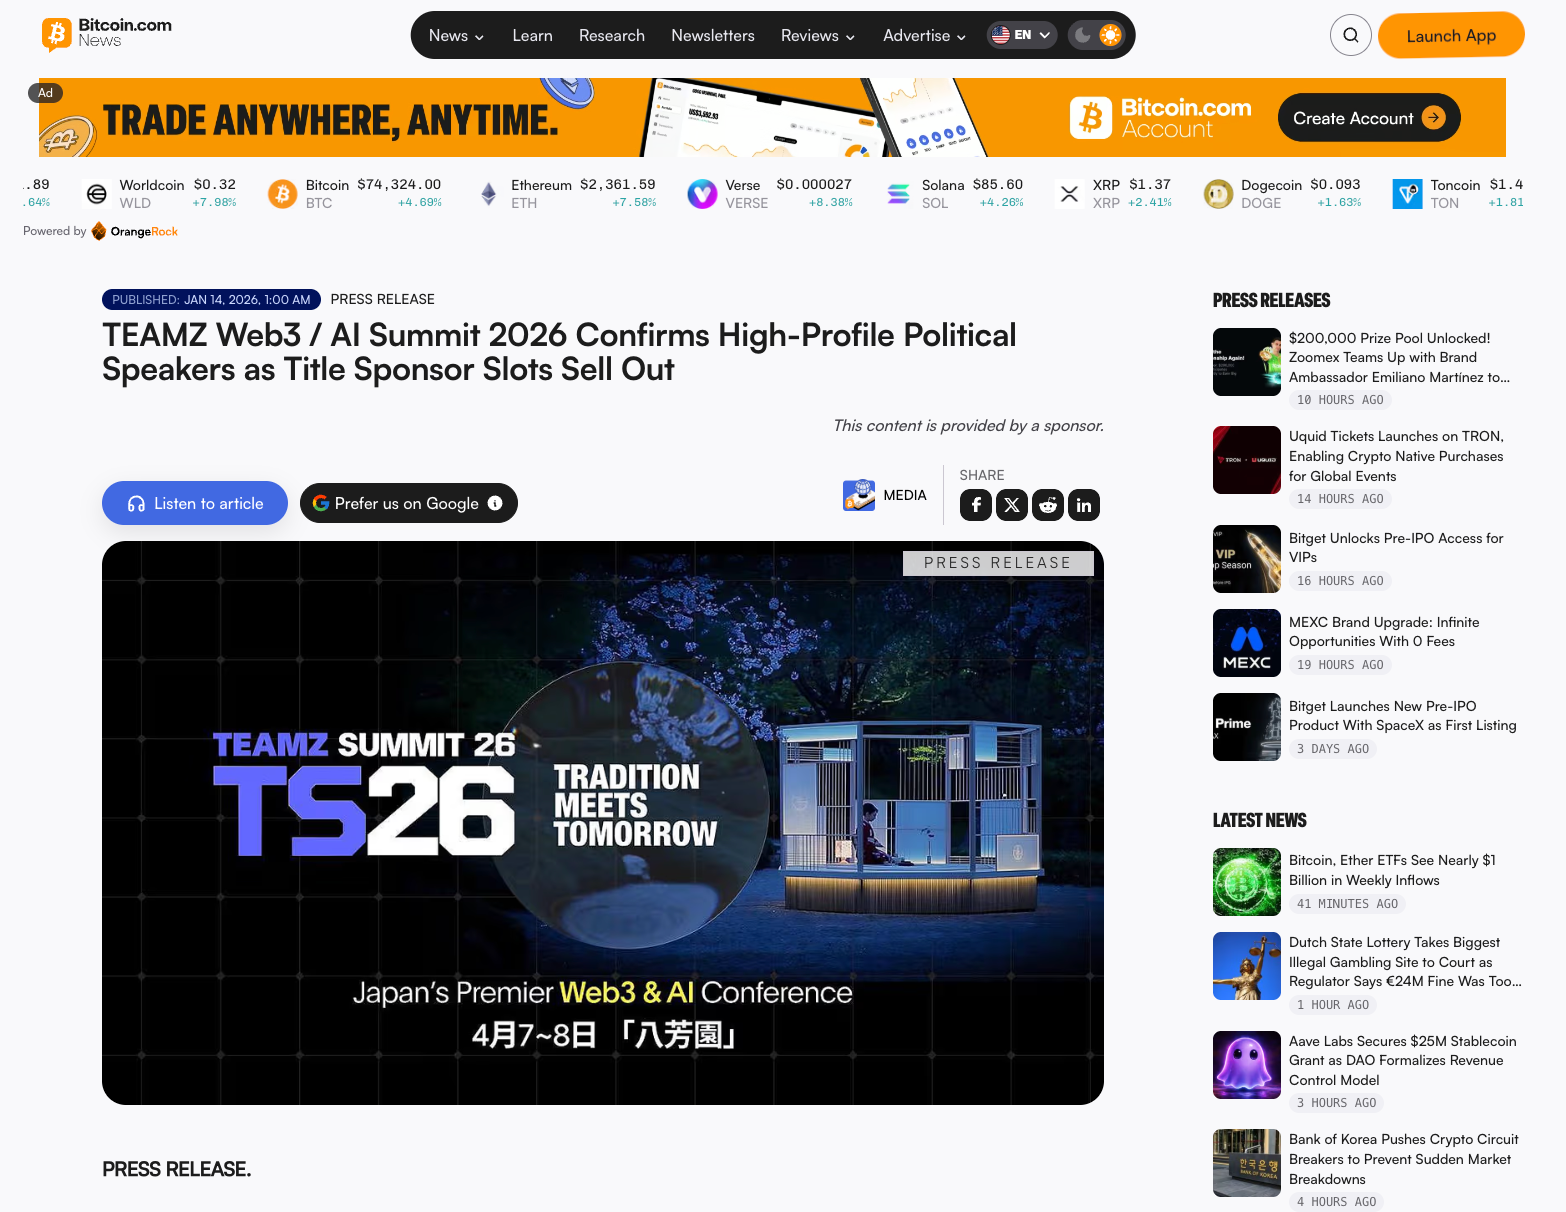
Task: Open Bitcoin, Ether ETFs inflows article
Action: (x=1392, y=870)
